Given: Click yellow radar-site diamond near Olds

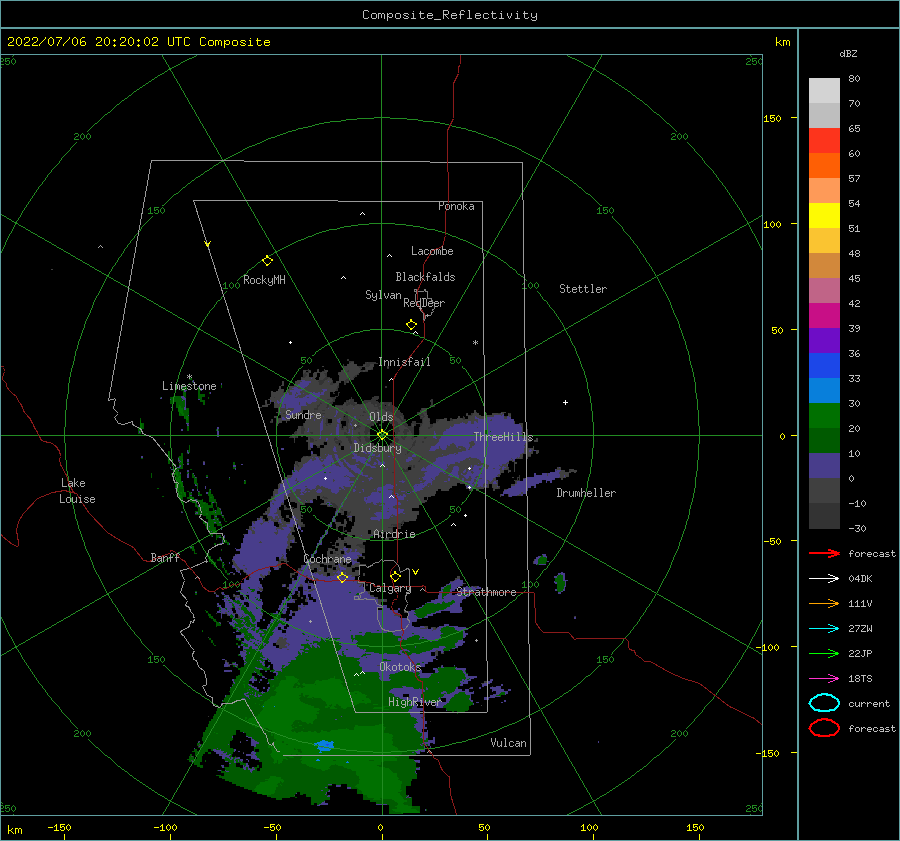Looking at the screenshot, I should tap(382, 435).
